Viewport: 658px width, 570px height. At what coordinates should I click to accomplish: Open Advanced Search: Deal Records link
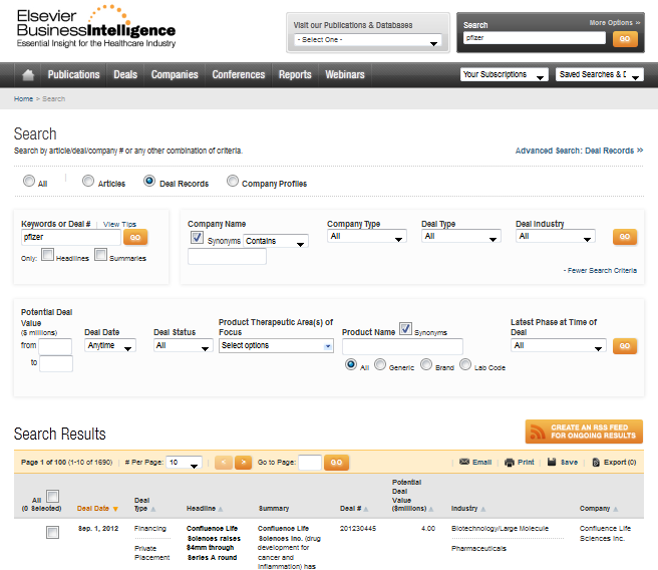point(579,150)
